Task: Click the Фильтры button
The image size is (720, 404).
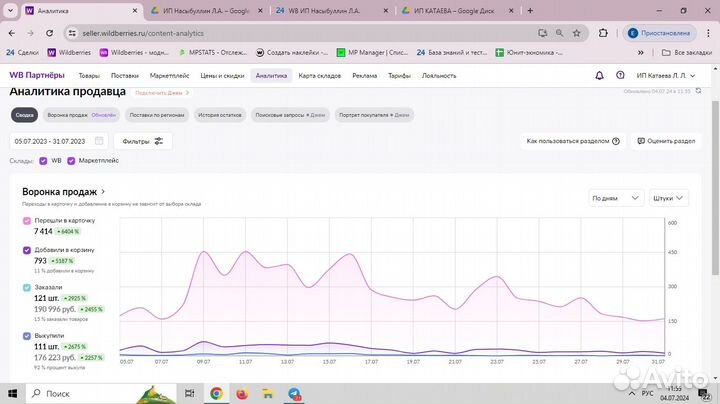Action: coord(144,141)
